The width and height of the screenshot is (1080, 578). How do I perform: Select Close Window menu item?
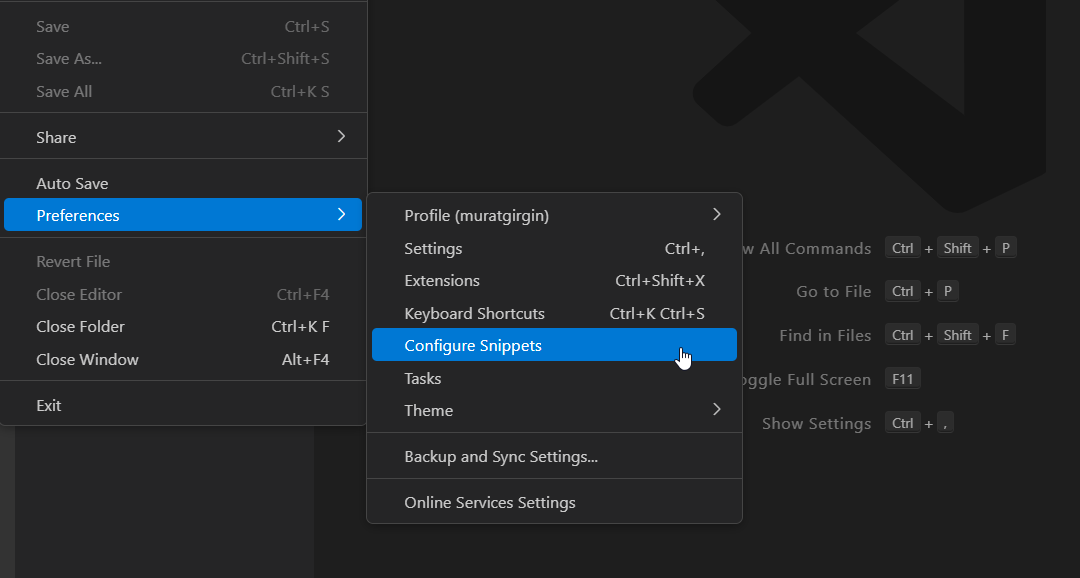(183, 359)
